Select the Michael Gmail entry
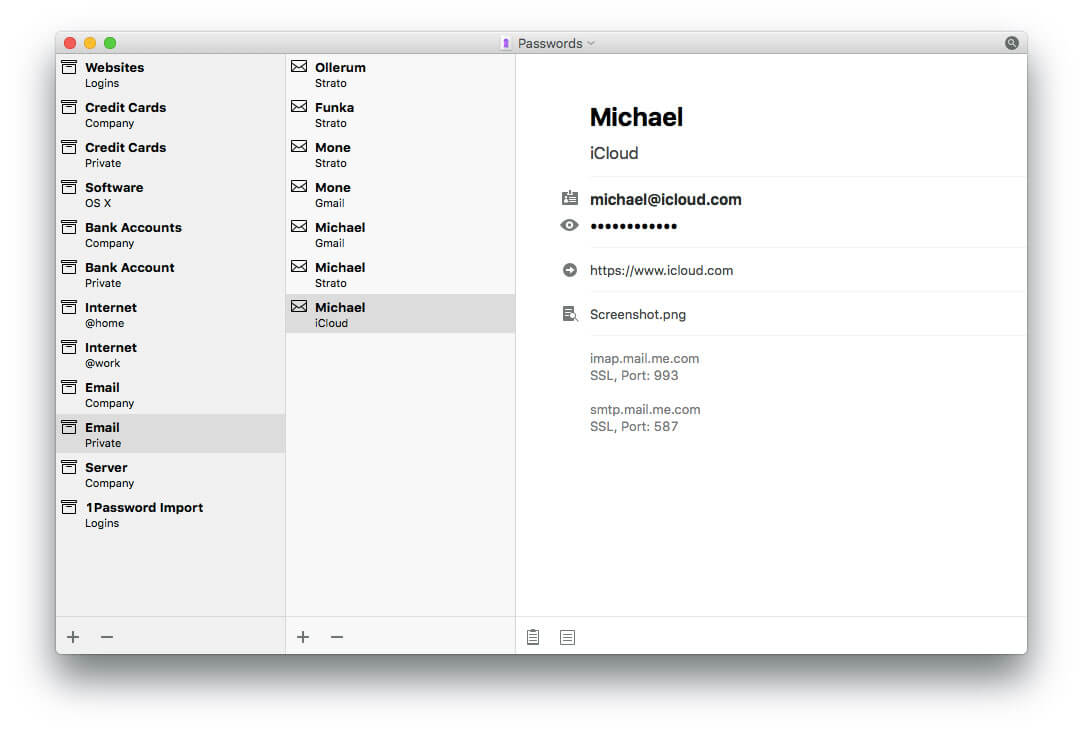The width and height of the screenshot is (1083, 734). point(401,235)
